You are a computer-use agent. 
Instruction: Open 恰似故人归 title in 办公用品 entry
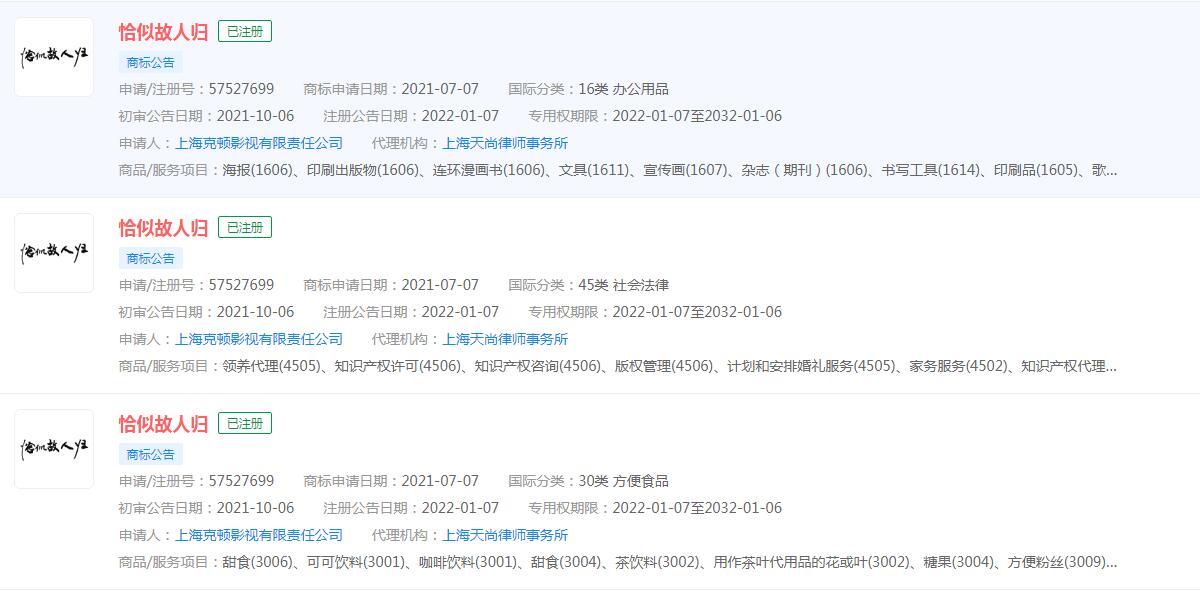pos(163,31)
